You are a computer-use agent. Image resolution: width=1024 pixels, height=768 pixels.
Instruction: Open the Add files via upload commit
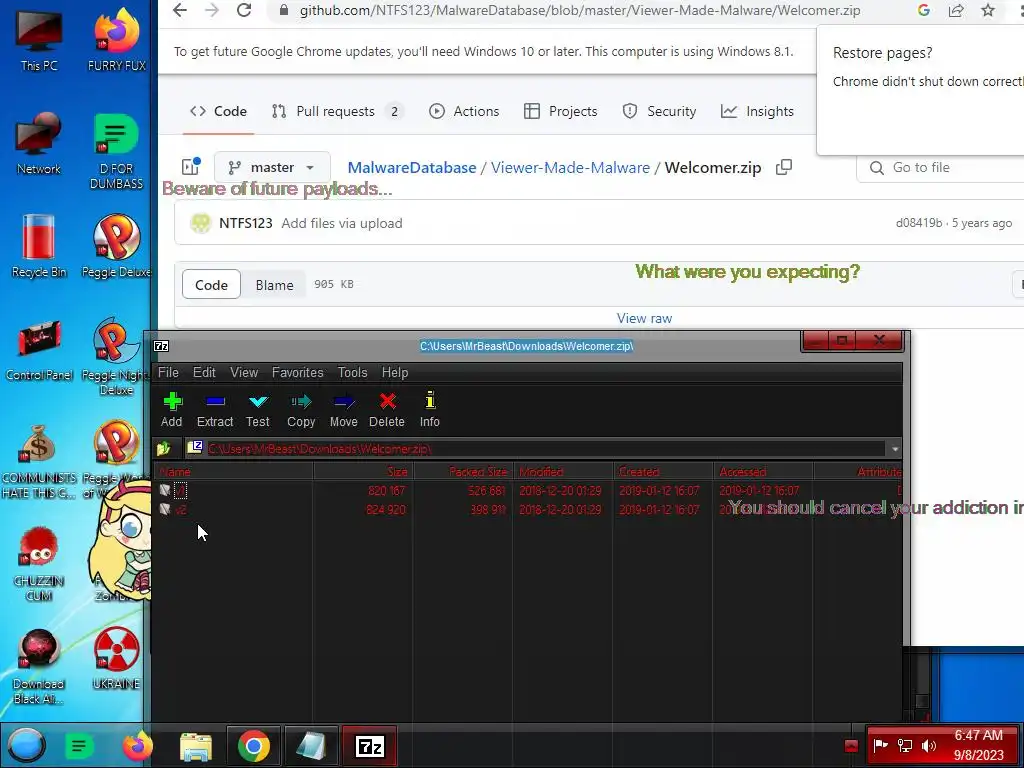342,223
